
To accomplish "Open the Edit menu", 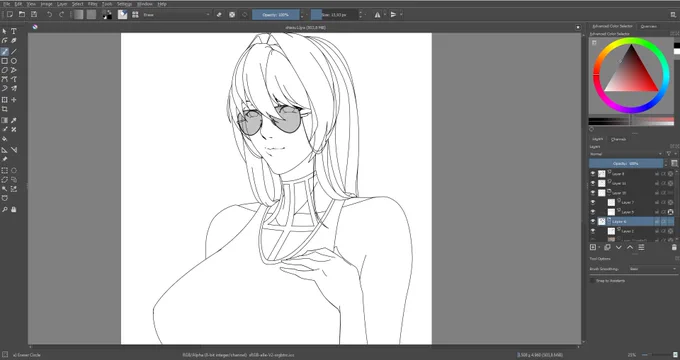I will [x=18, y=4].
